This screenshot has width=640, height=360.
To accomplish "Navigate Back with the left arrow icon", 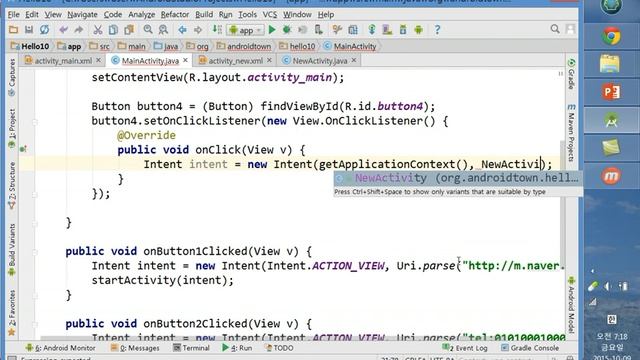I will (182, 30).
